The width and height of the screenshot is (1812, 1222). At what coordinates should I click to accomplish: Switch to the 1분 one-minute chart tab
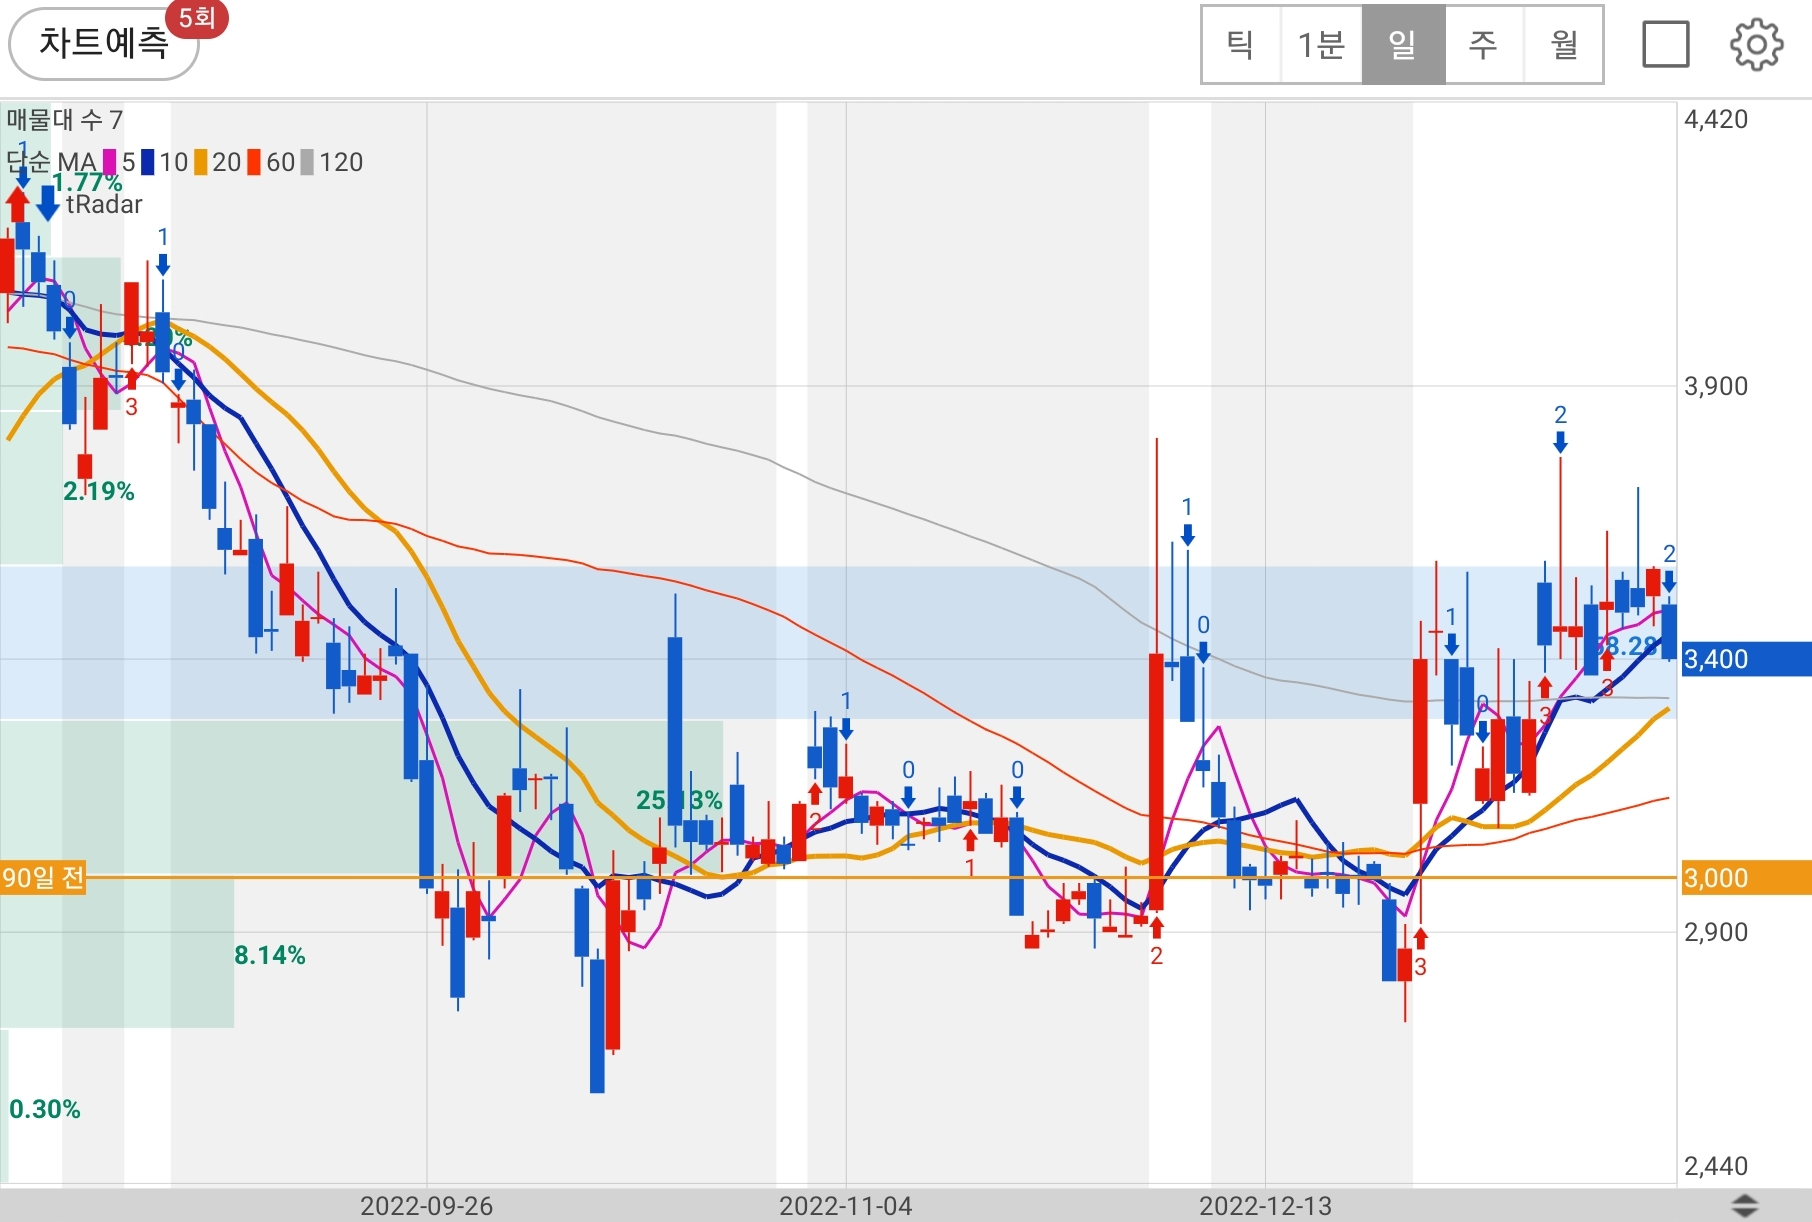(x=1321, y=45)
